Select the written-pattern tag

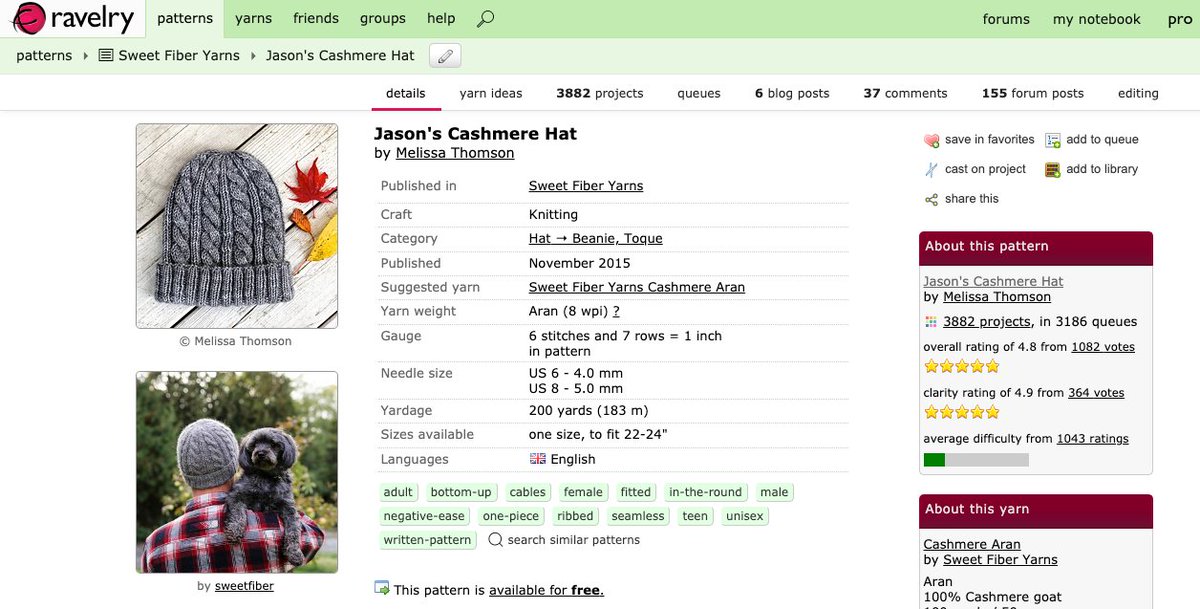pos(427,540)
